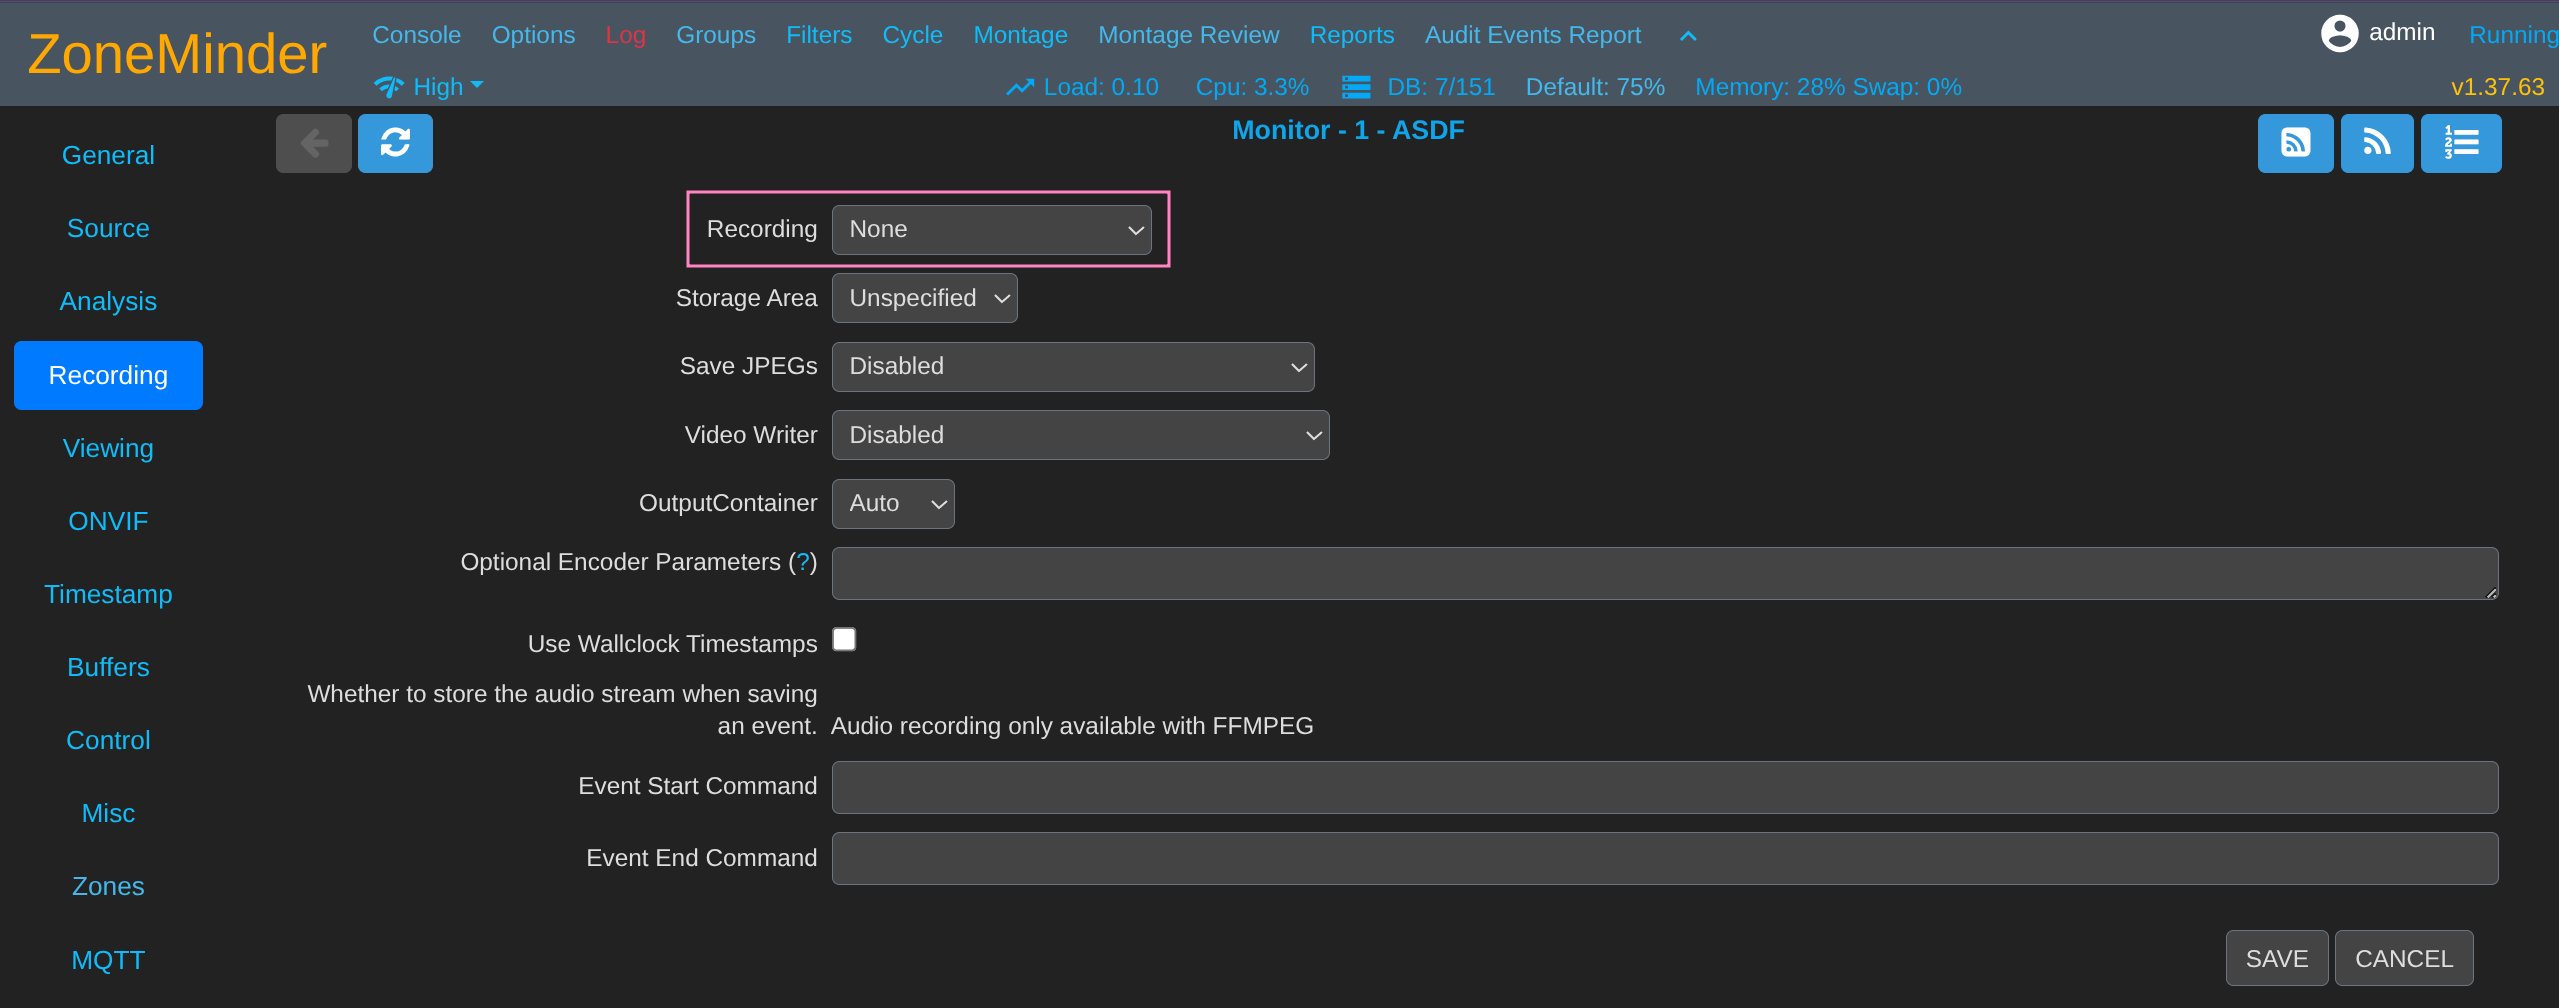Open the Video Writer dropdown

[1080, 435]
